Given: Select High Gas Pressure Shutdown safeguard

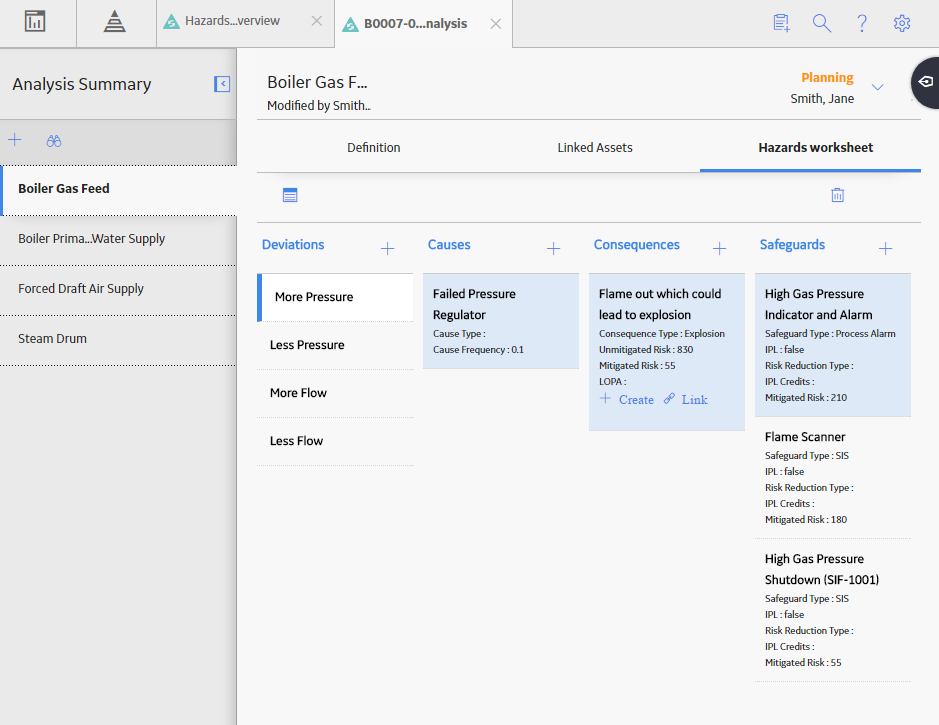Looking at the screenshot, I should pyautogui.click(x=833, y=610).
